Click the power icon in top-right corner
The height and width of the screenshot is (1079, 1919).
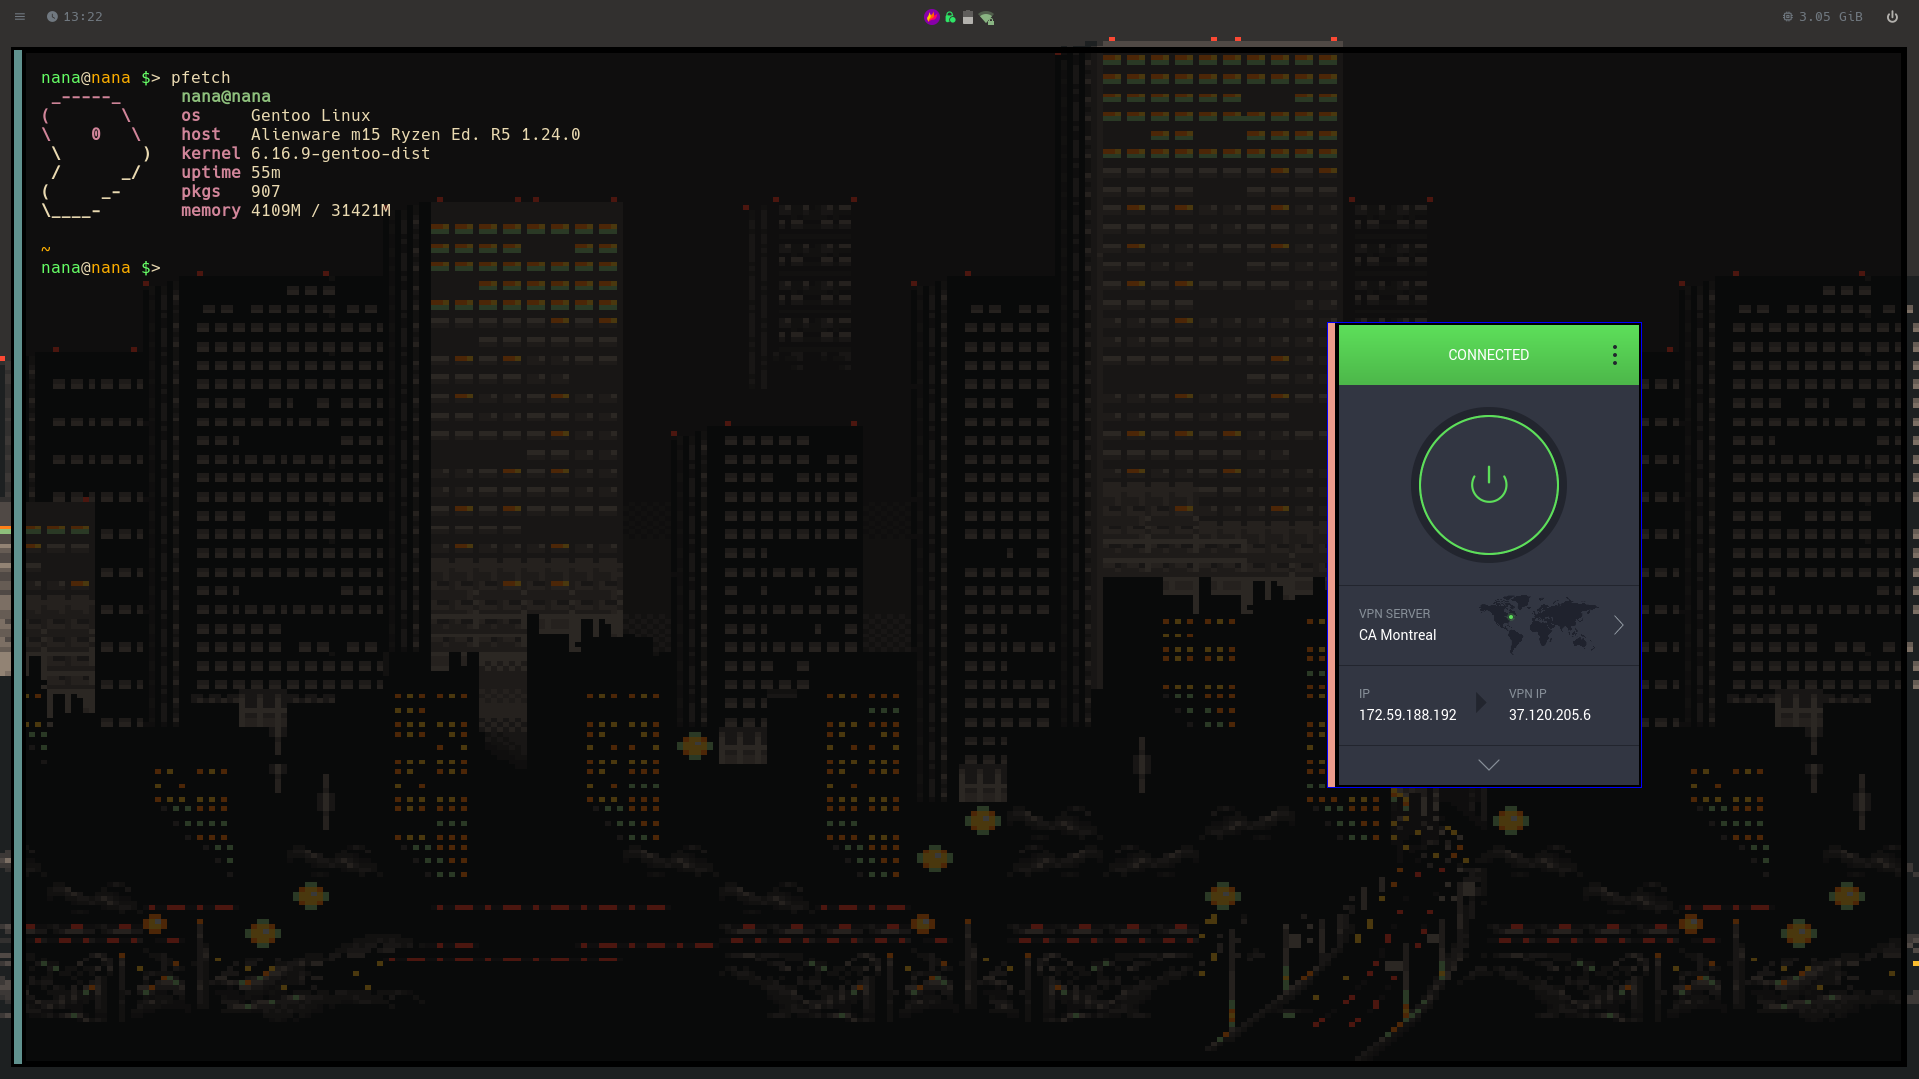coord(1892,17)
